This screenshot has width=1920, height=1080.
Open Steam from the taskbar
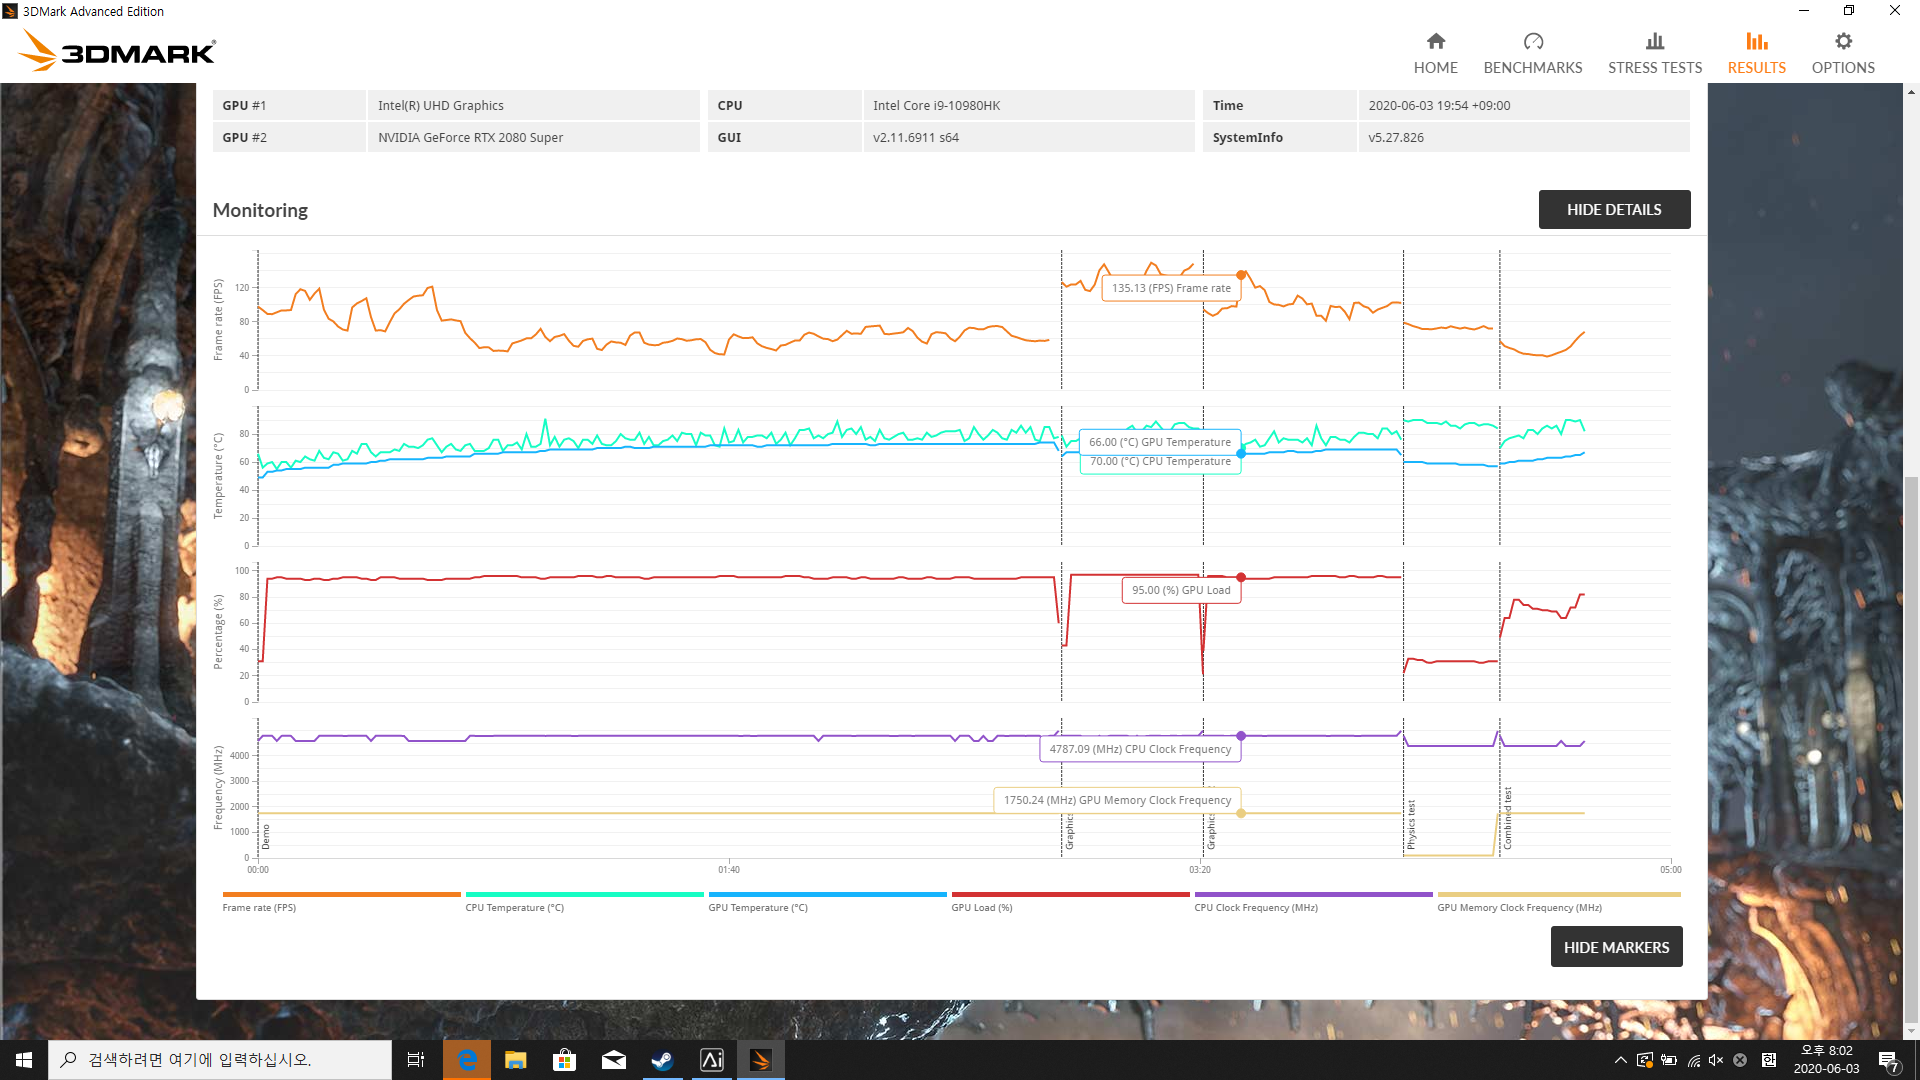click(x=662, y=1060)
